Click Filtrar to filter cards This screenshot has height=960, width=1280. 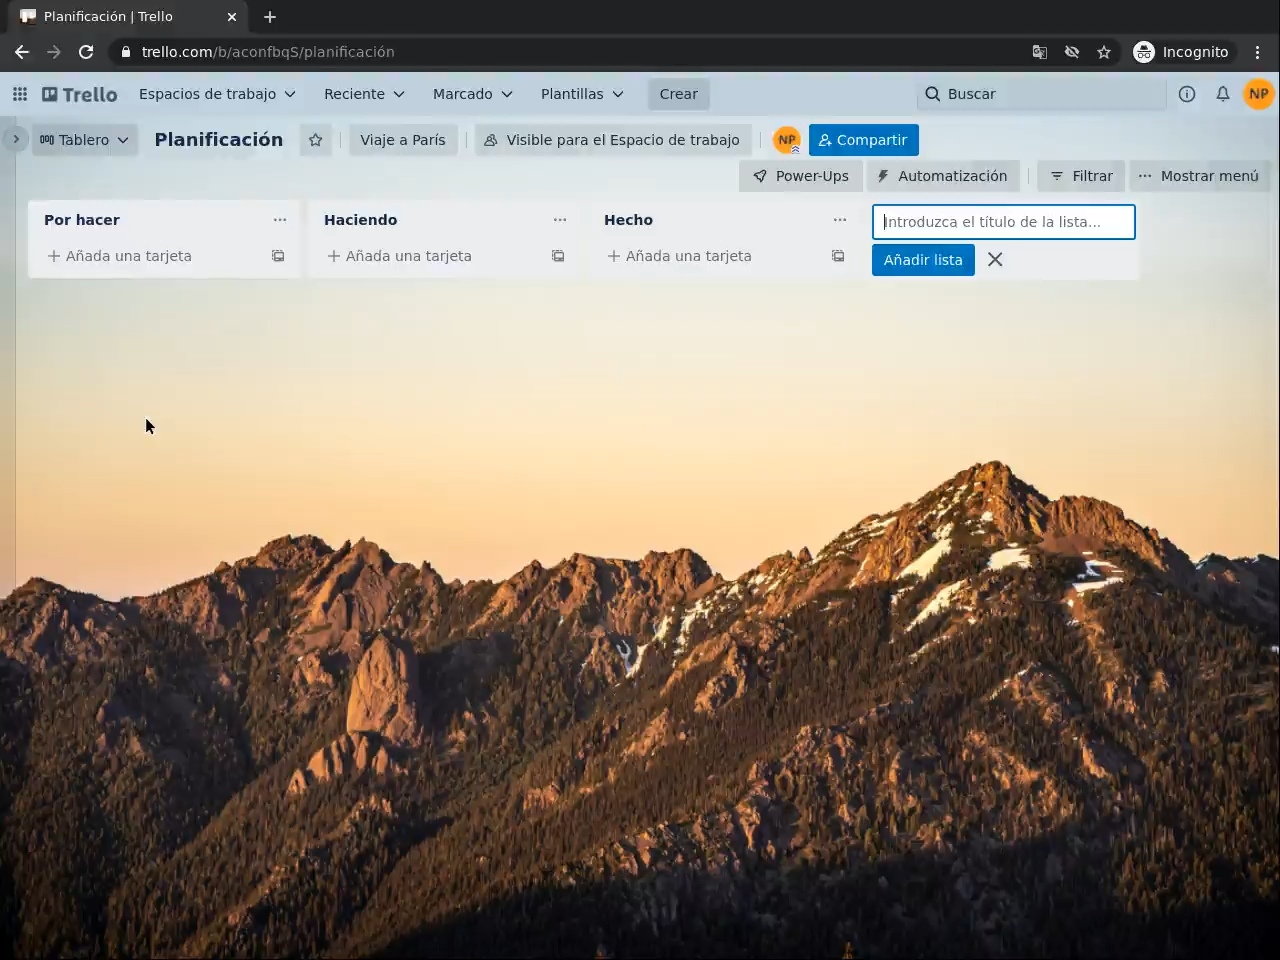tap(1081, 176)
